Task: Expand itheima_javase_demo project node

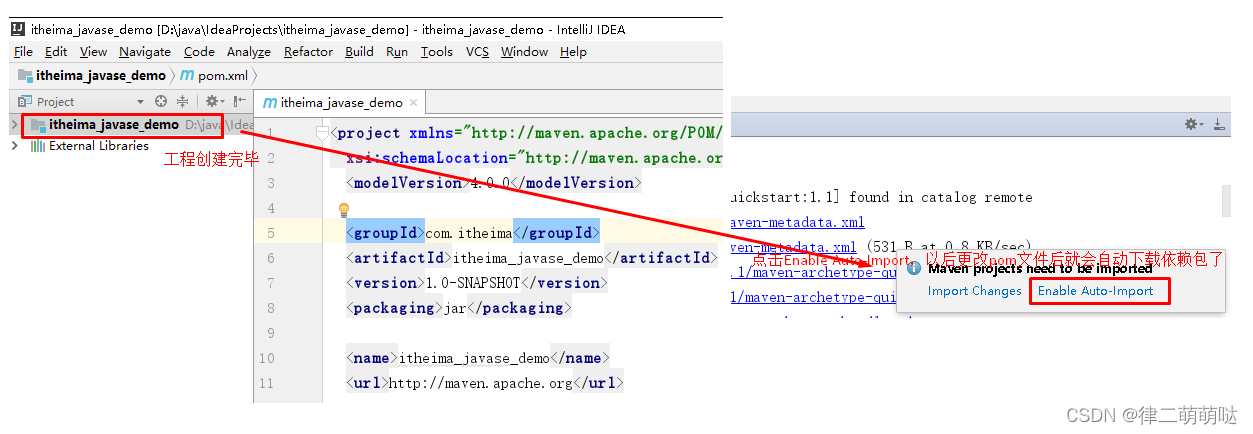Action: coord(13,125)
